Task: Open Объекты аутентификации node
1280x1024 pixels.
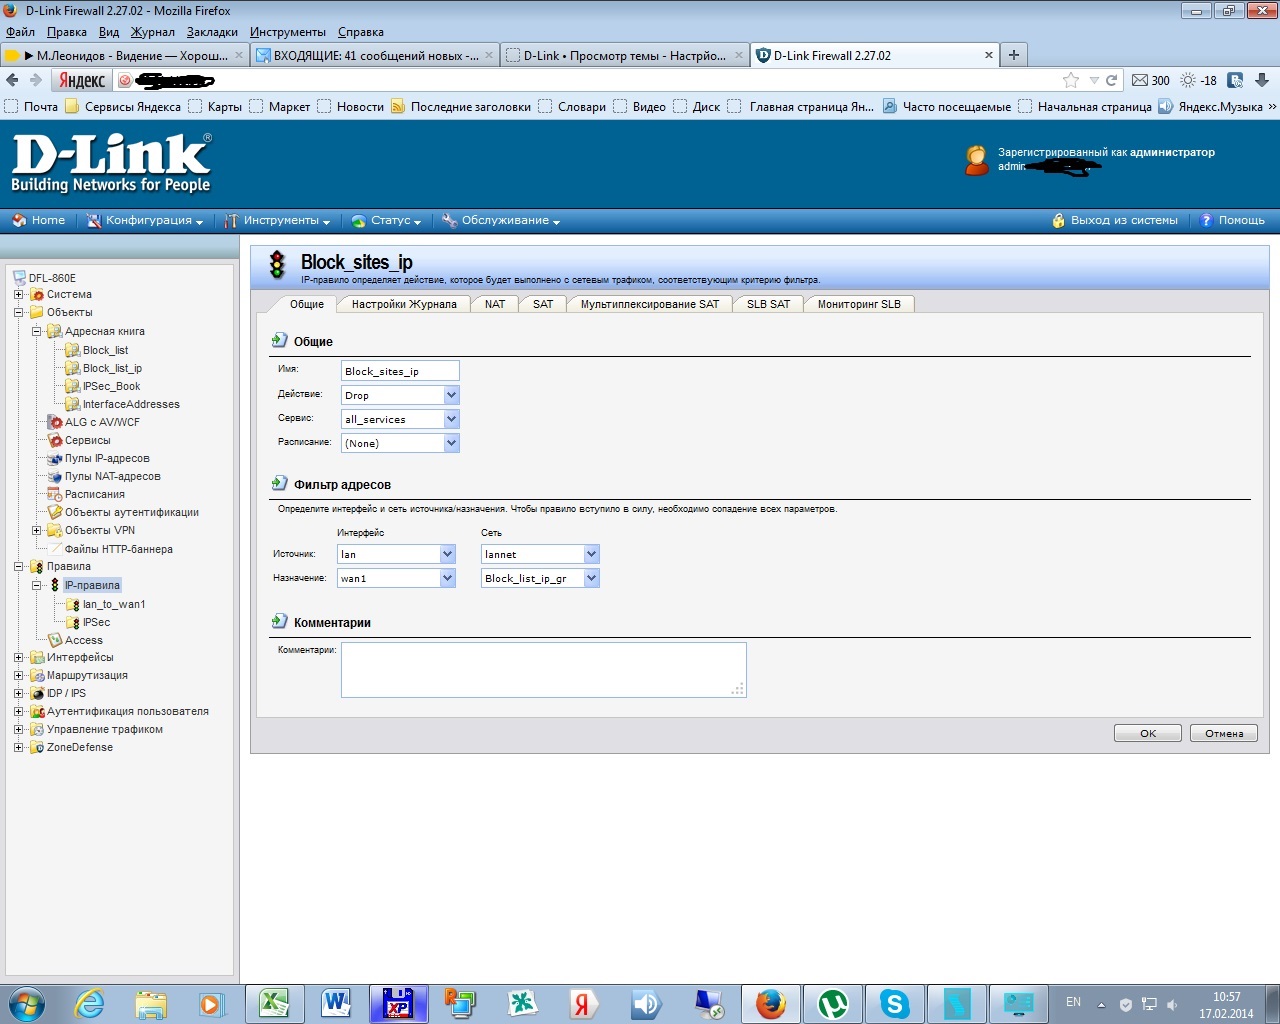Action: click(x=131, y=512)
